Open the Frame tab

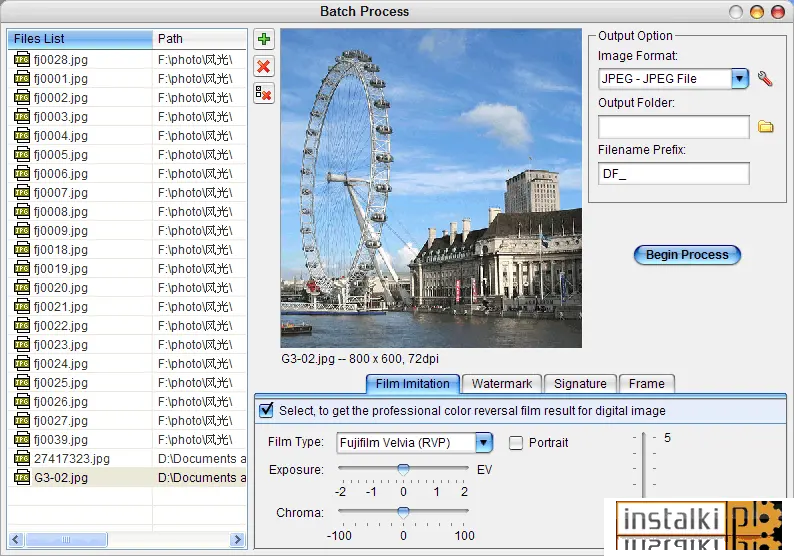pyautogui.click(x=647, y=384)
